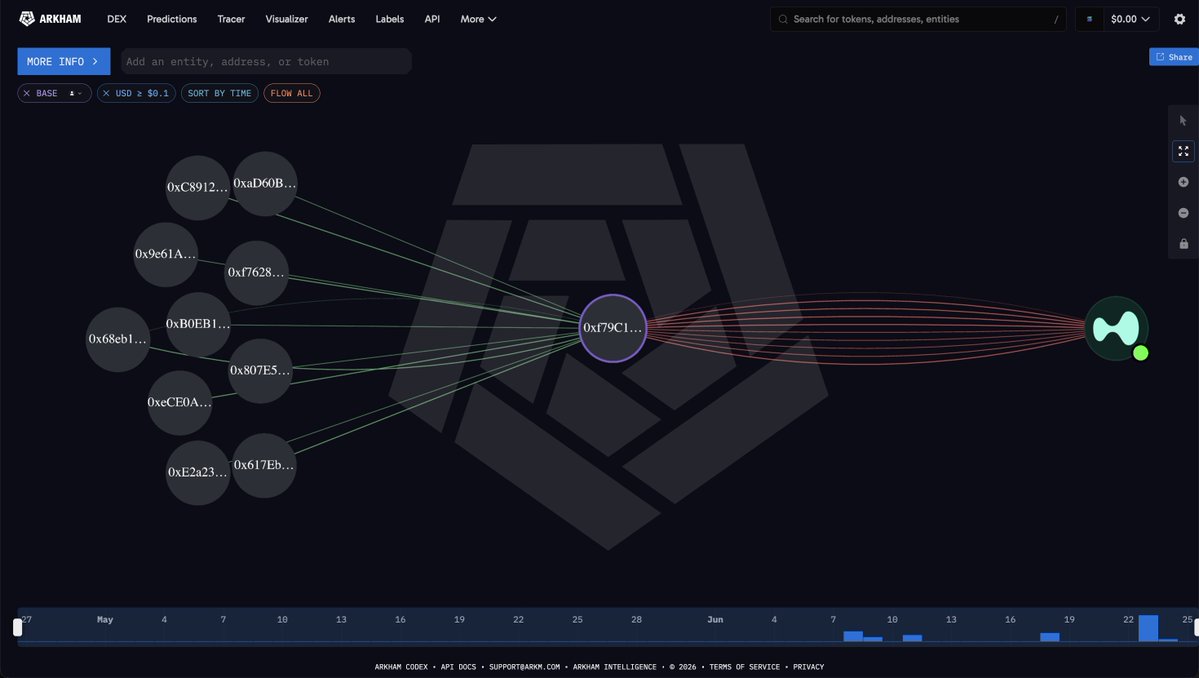Expand the MORE INFO panel

pyautogui.click(x=63, y=61)
